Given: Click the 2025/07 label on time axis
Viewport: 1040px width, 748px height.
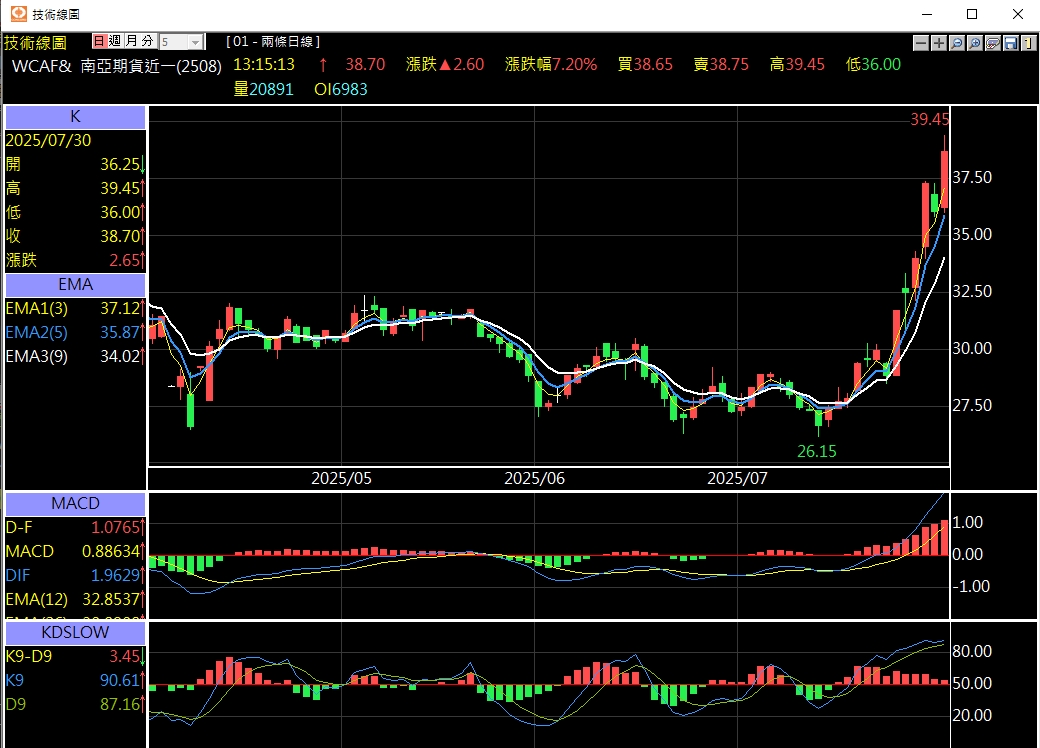Looking at the screenshot, I should pyautogui.click(x=738, y=478).
